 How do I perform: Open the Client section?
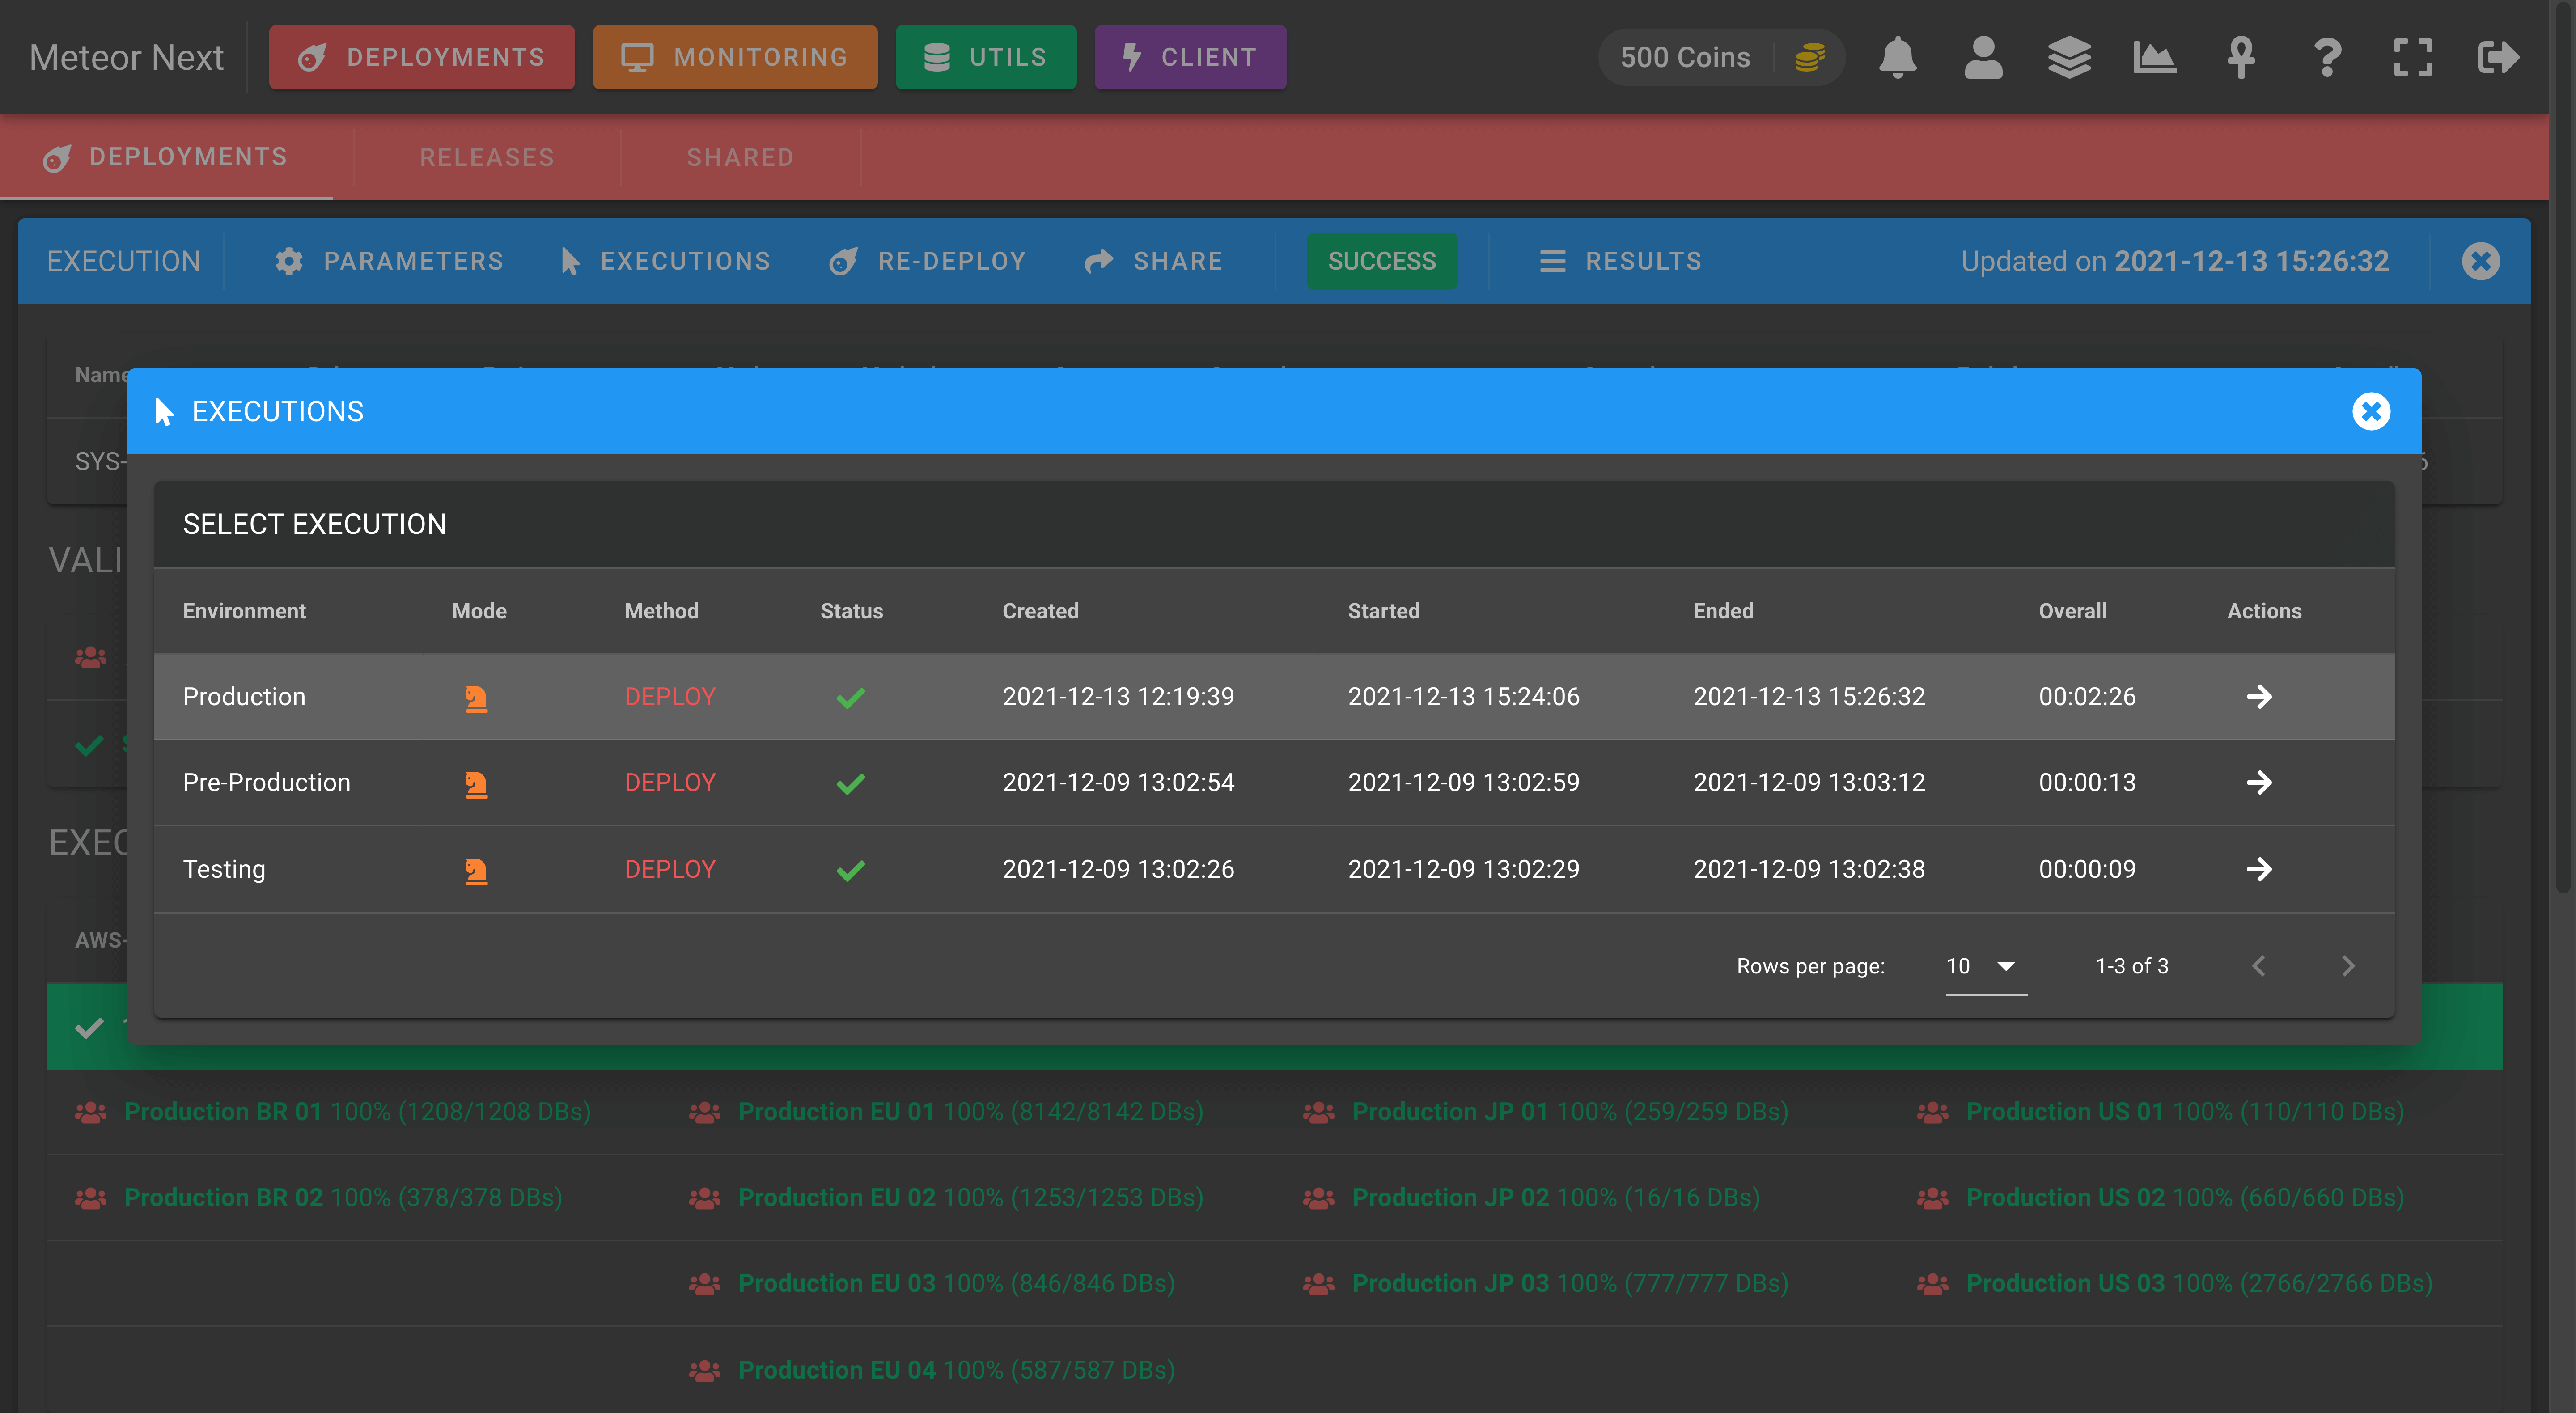pos(1190,57)
